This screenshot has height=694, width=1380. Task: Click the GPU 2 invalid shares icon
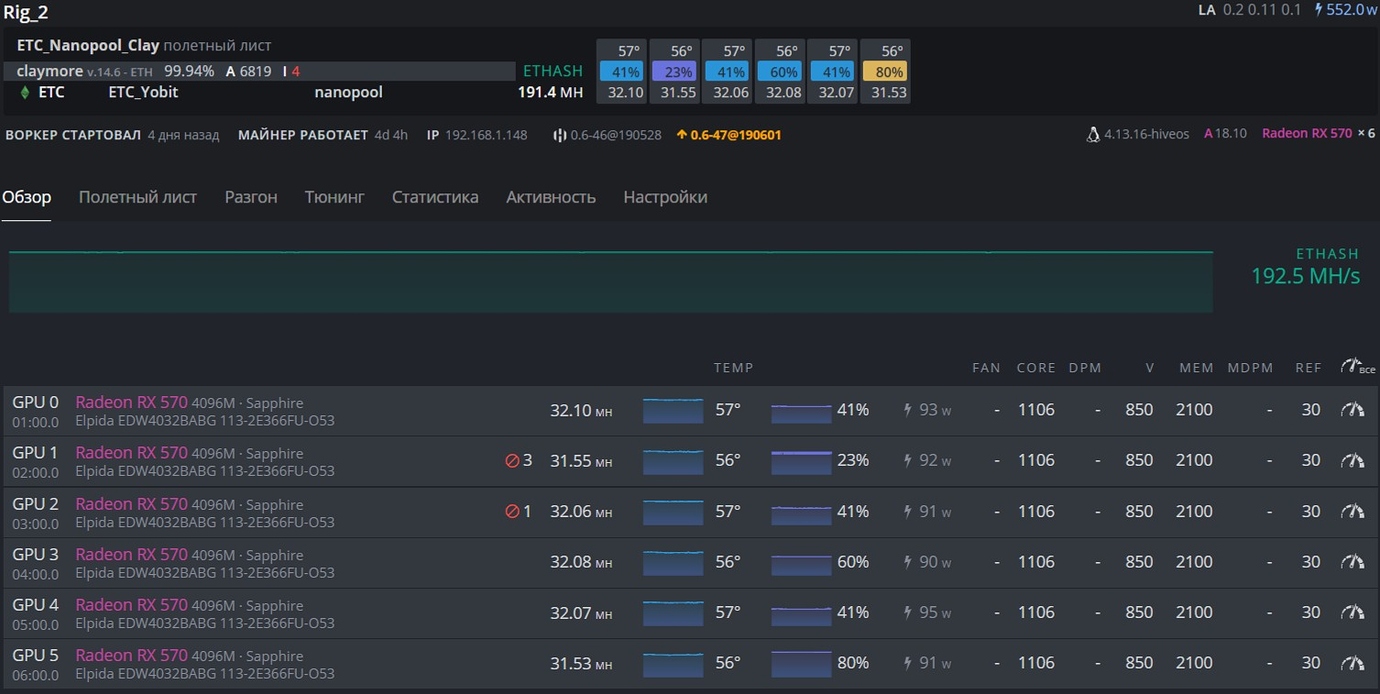(x=513, y=512)
